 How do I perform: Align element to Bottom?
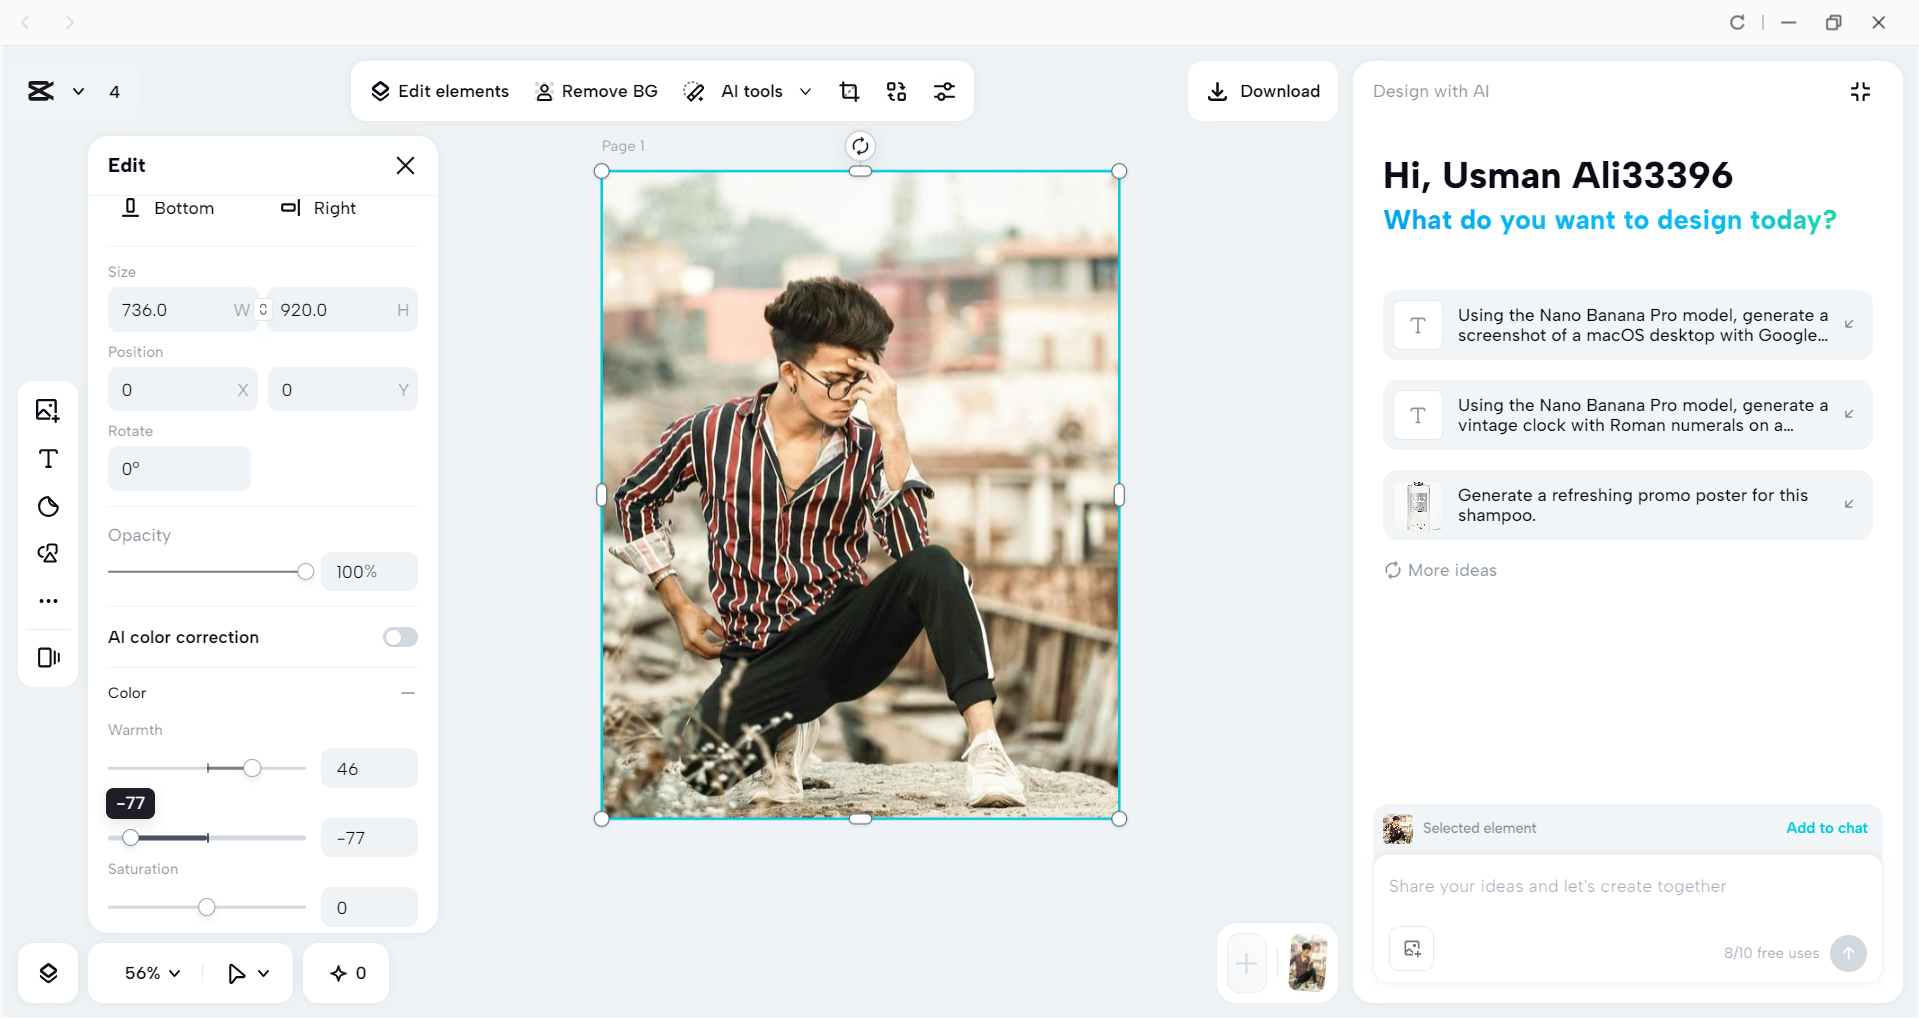point(167,208)
